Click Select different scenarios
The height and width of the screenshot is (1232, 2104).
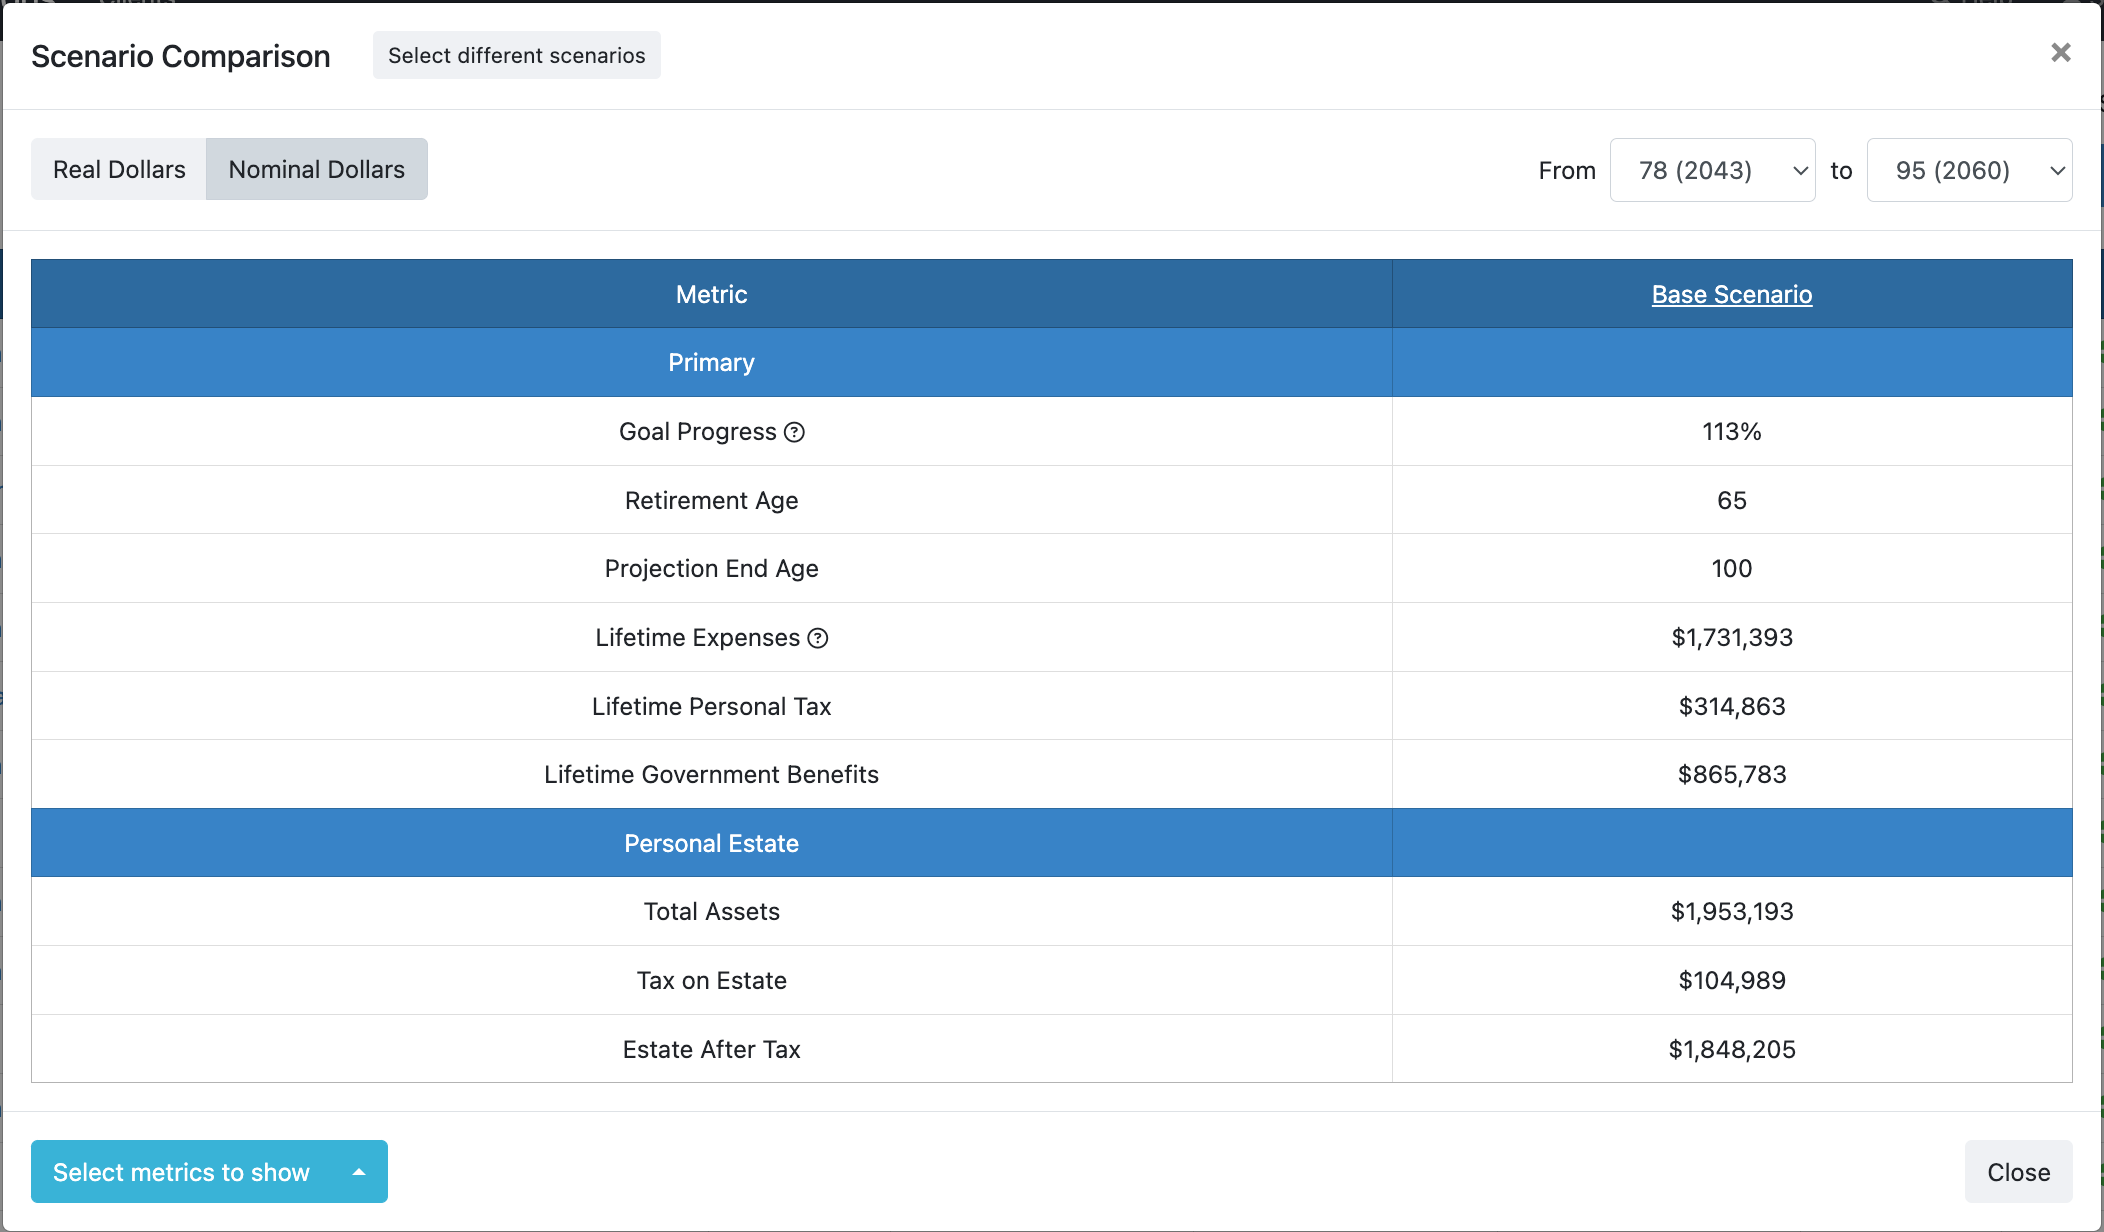516,55
